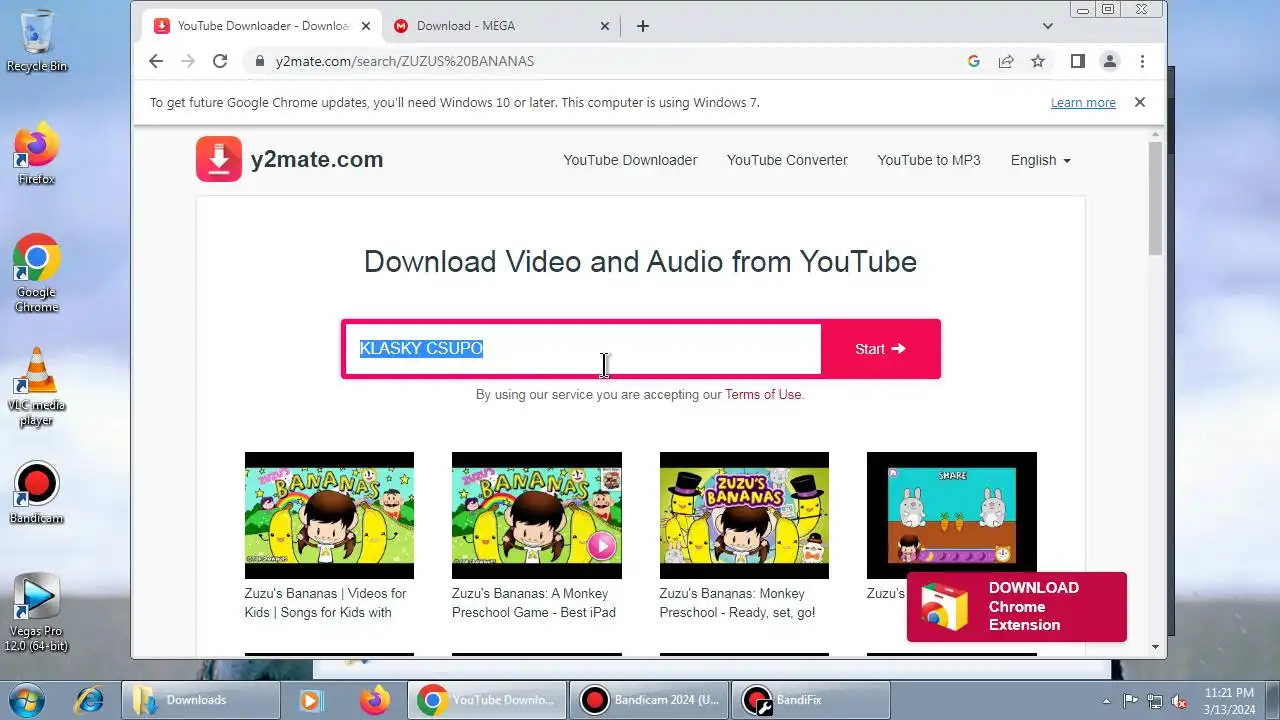Open YouTube Converter nav item
1280x720 pixels.
coord(787,160)
